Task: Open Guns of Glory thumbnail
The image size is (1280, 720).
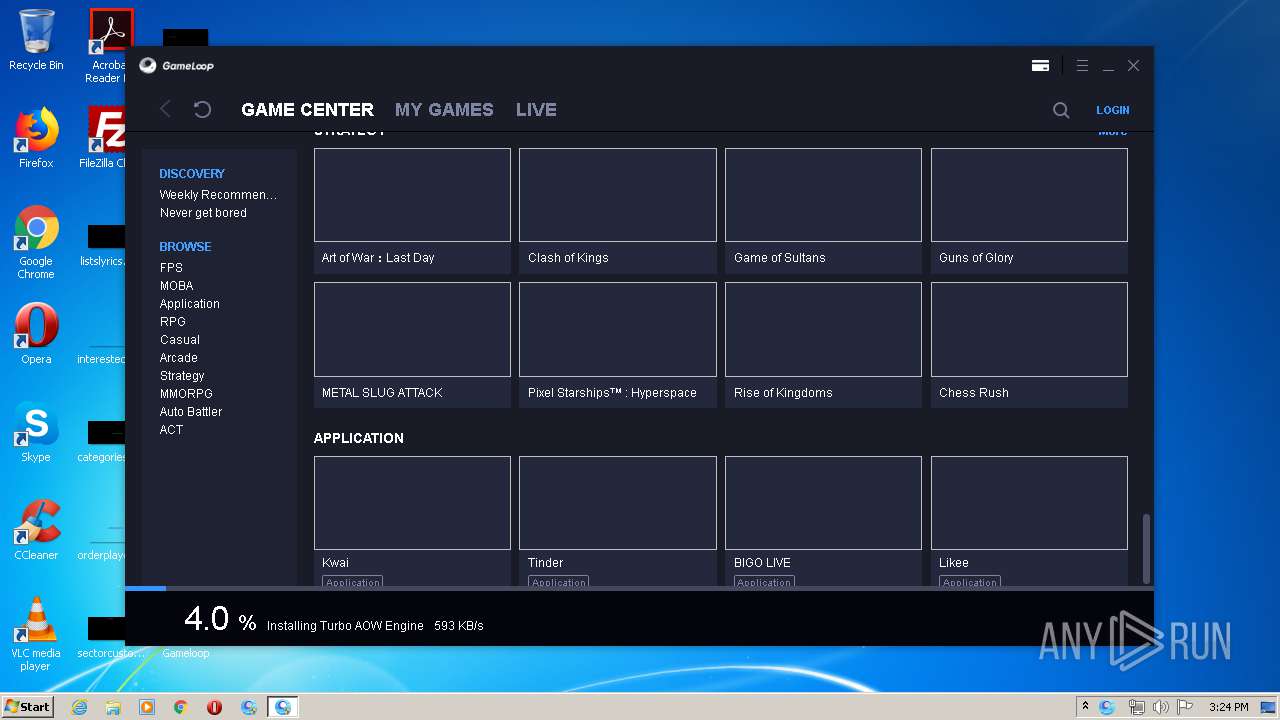Action: 1029,195
